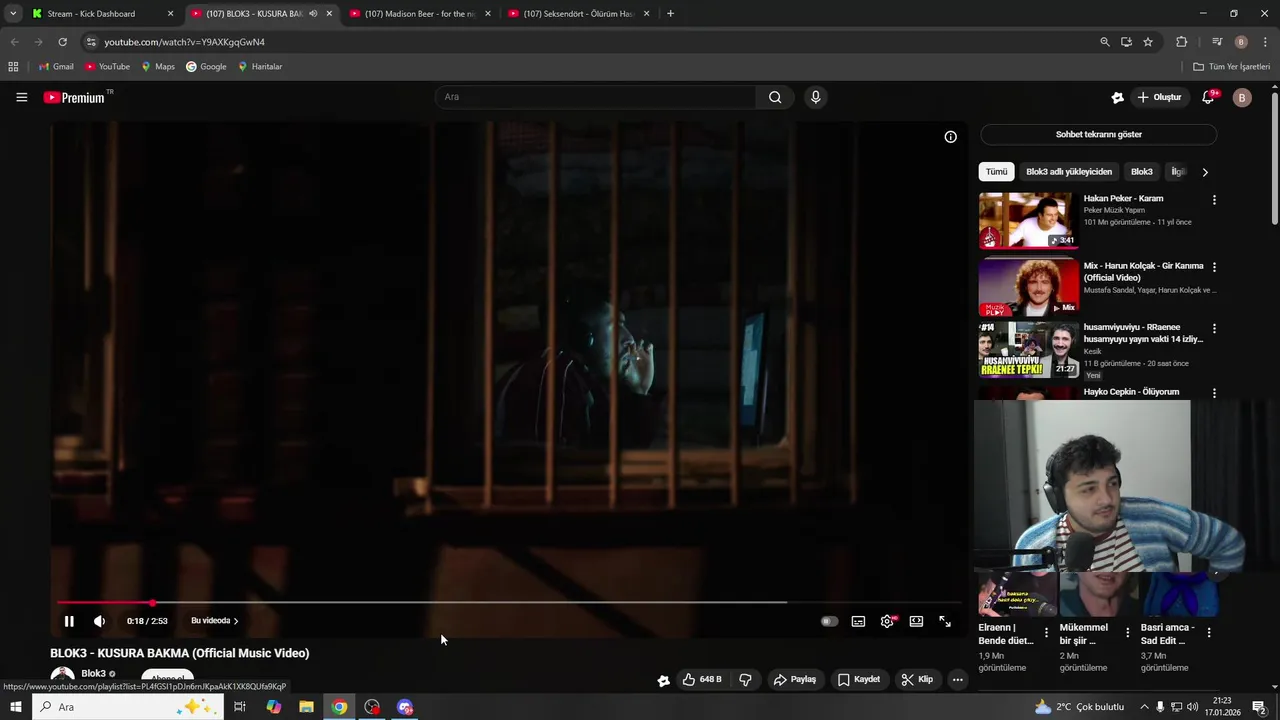Create a clip with the Klip button
This screenshot has height=720, width=1280.
point(917,679)
